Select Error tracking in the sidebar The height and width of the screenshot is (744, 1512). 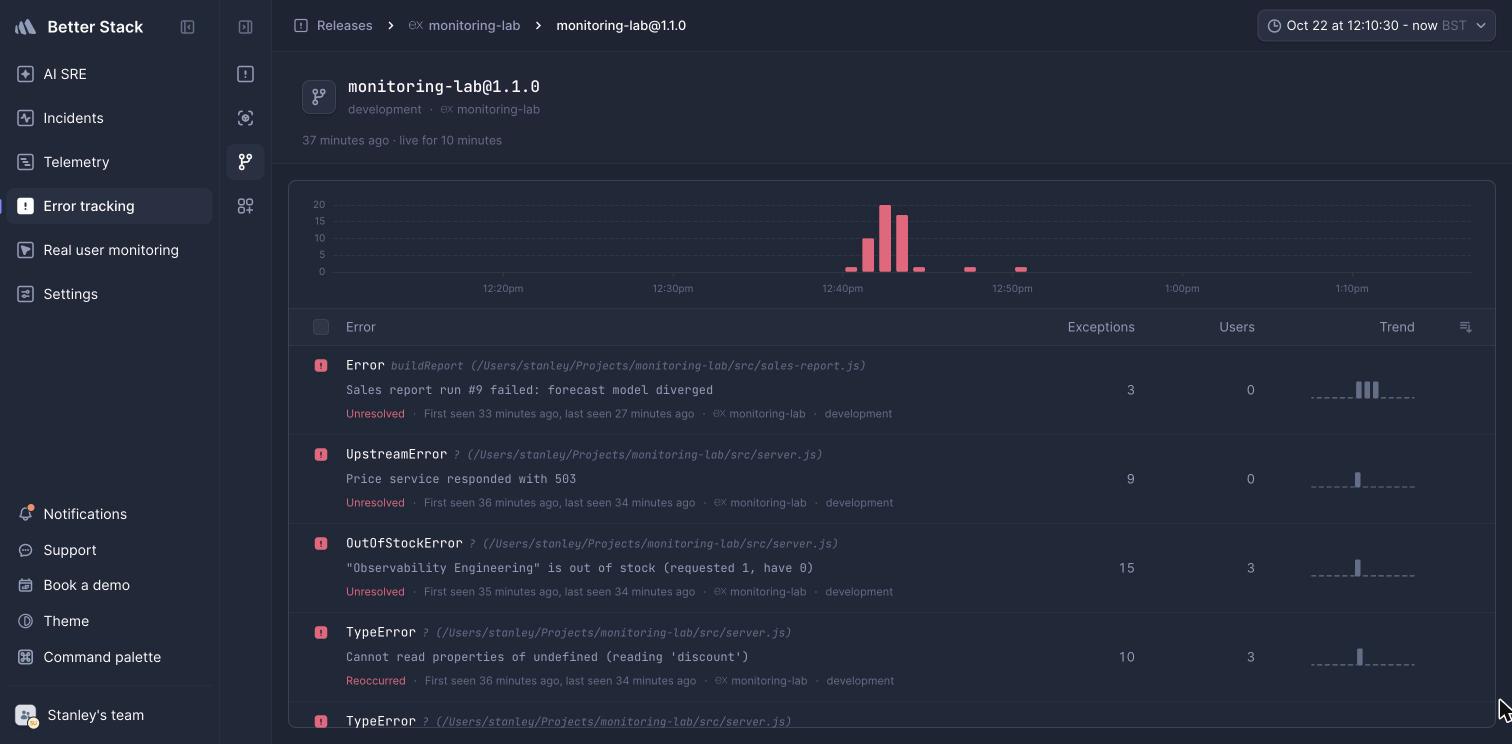pos(109,206)
